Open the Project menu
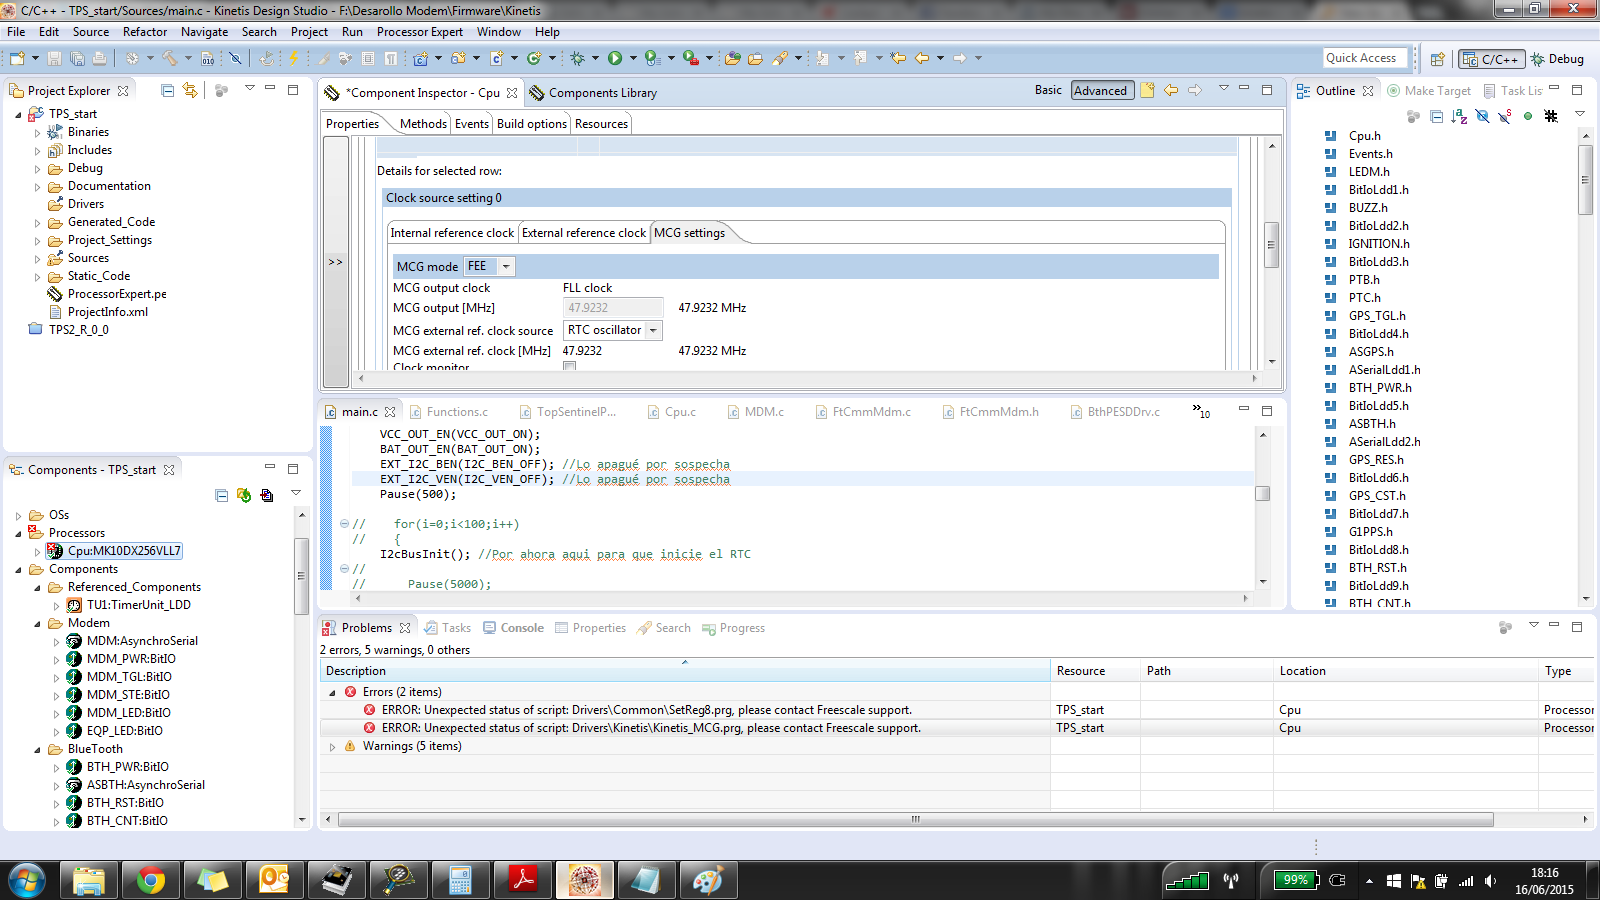Screen dimensions: 1600x900 point(309,32)
